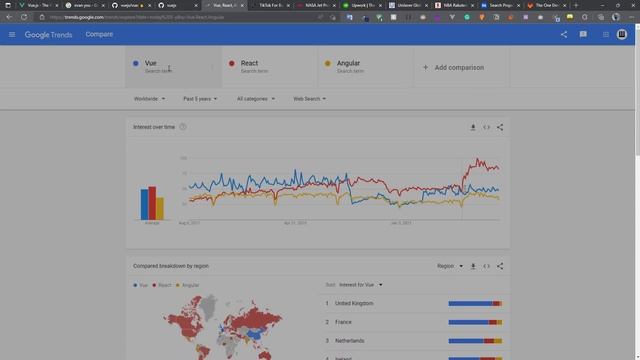
Task: Select the Netherlands region row
Action: [414, 341]
